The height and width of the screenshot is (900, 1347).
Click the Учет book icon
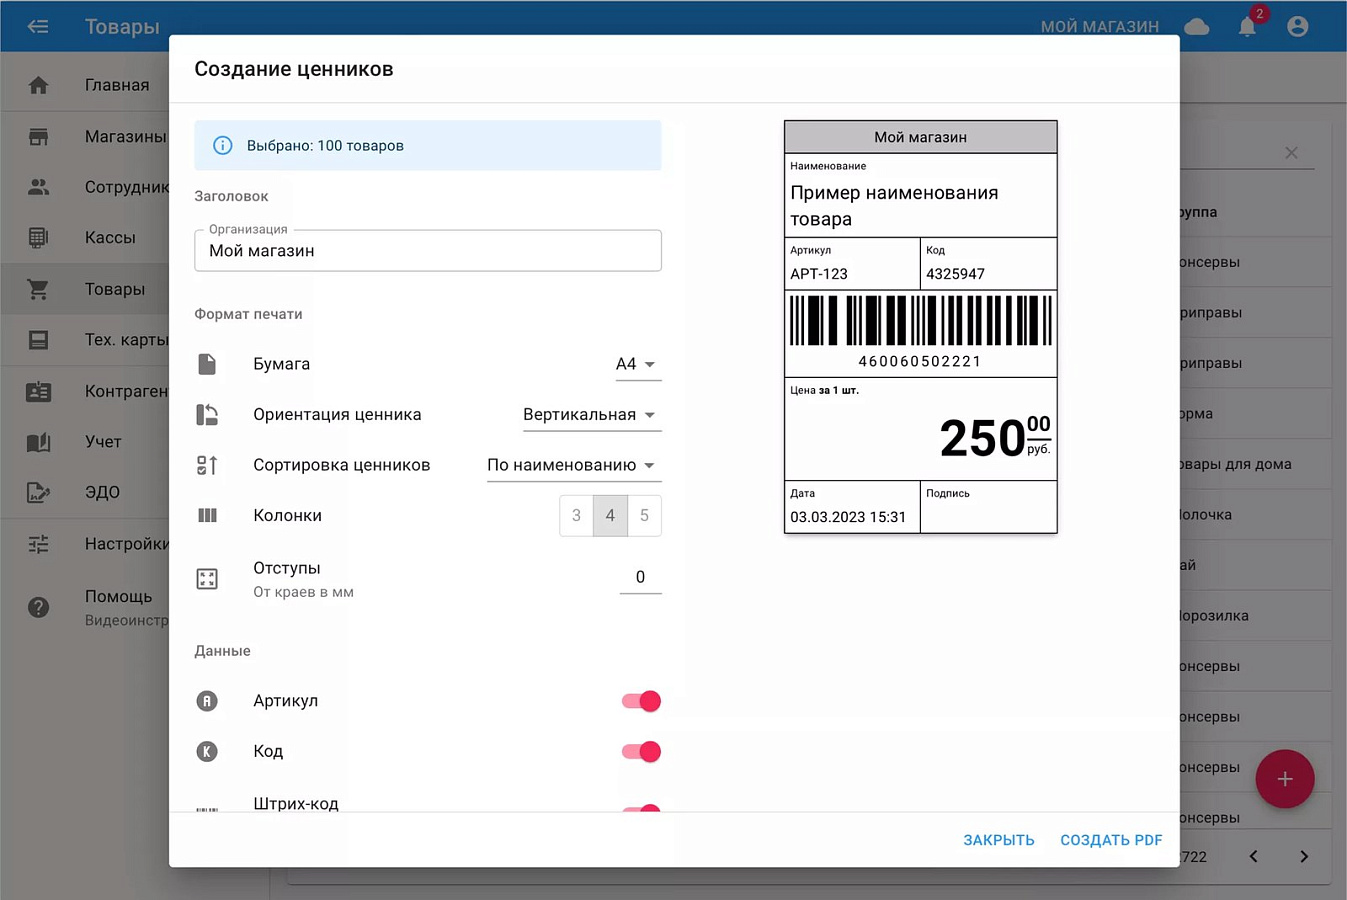38,442
